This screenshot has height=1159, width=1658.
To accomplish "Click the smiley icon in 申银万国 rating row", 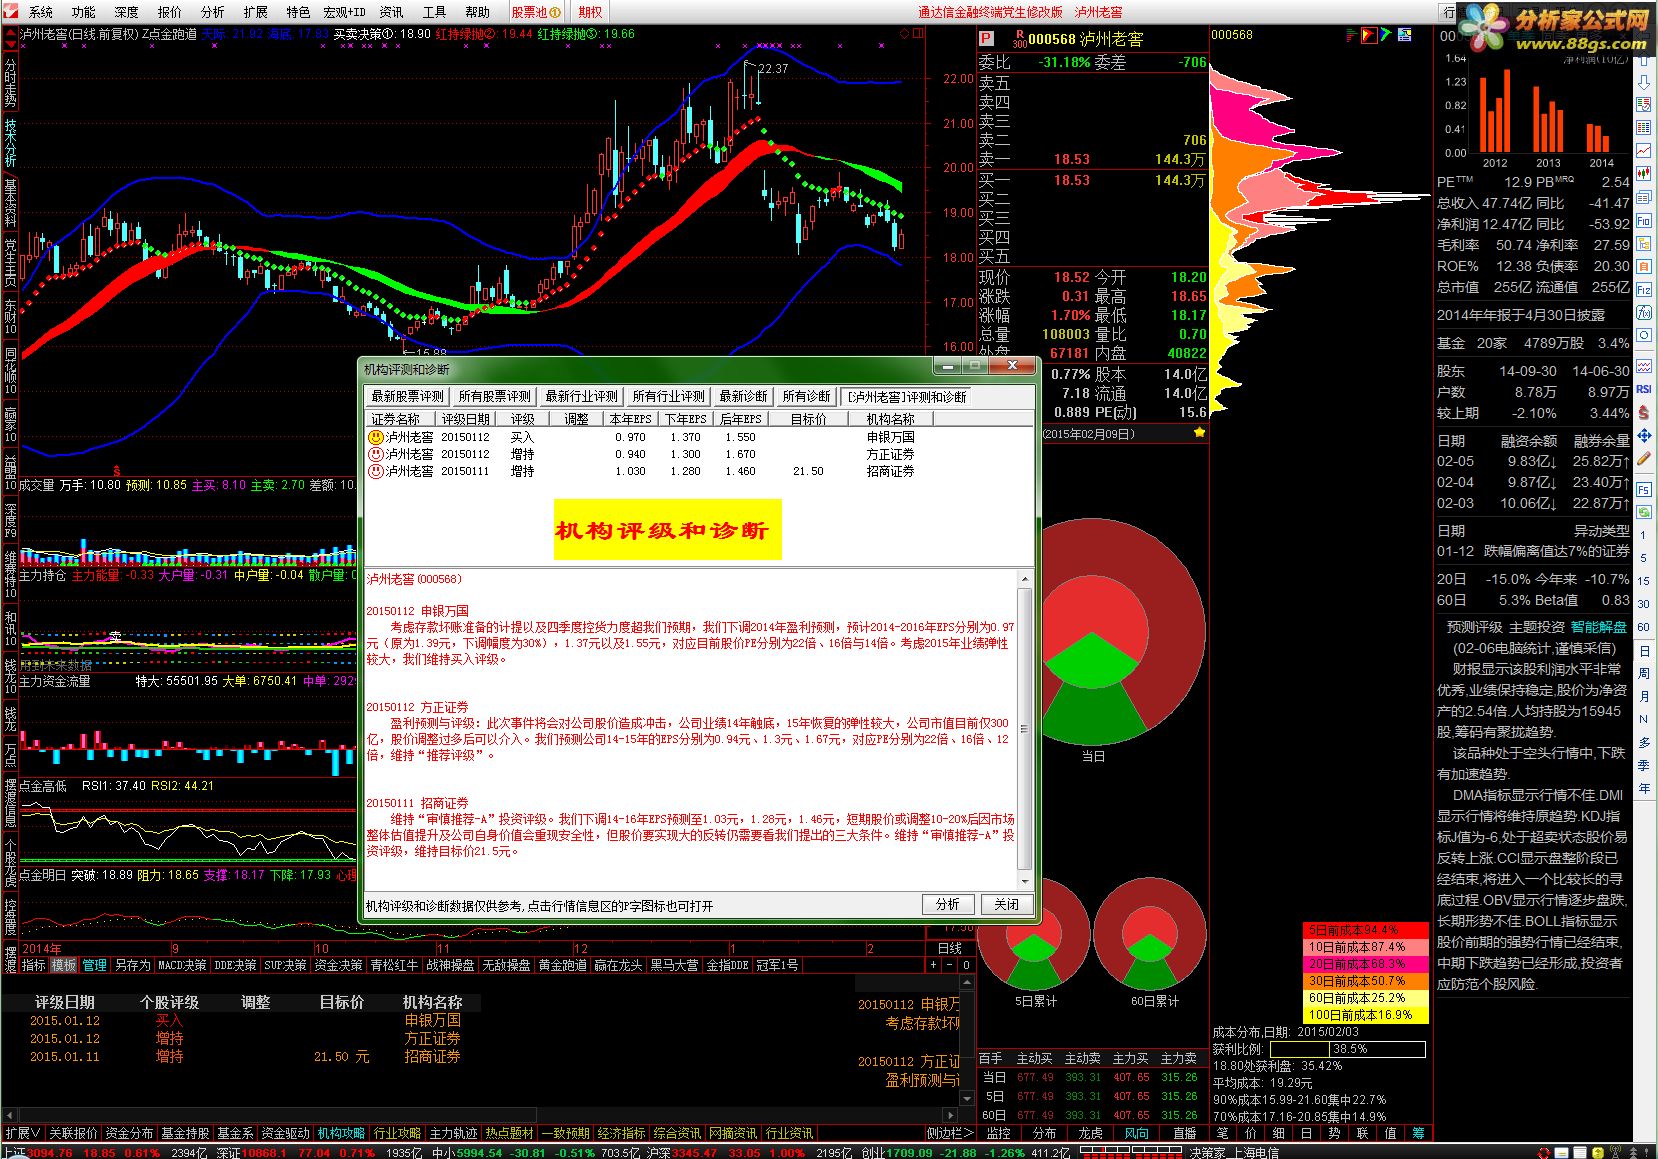I will (x=376, y=437).
